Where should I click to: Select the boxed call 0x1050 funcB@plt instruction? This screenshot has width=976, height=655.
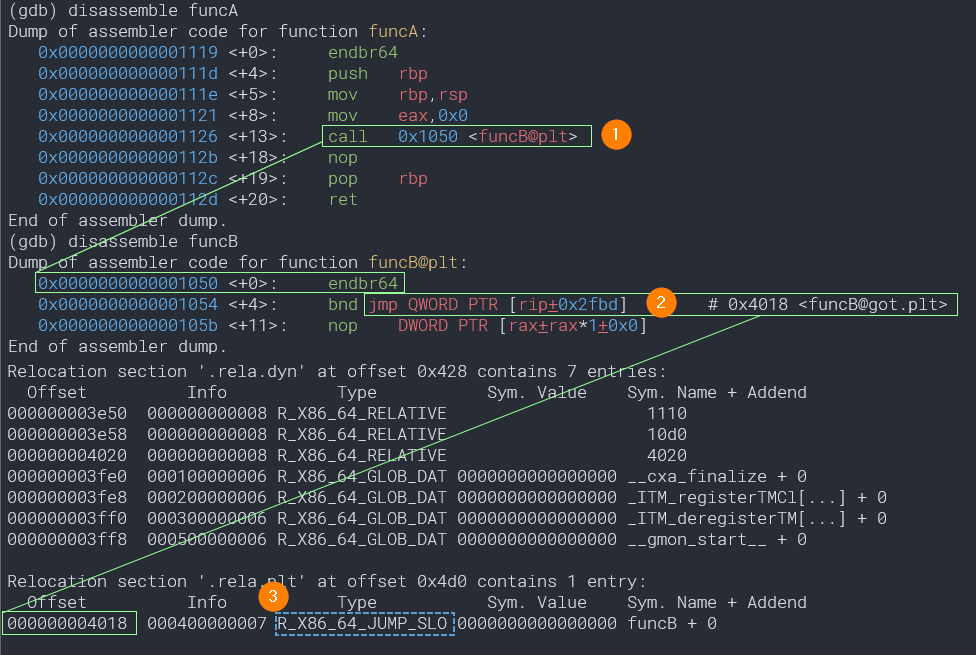click(x=457, y=136)
